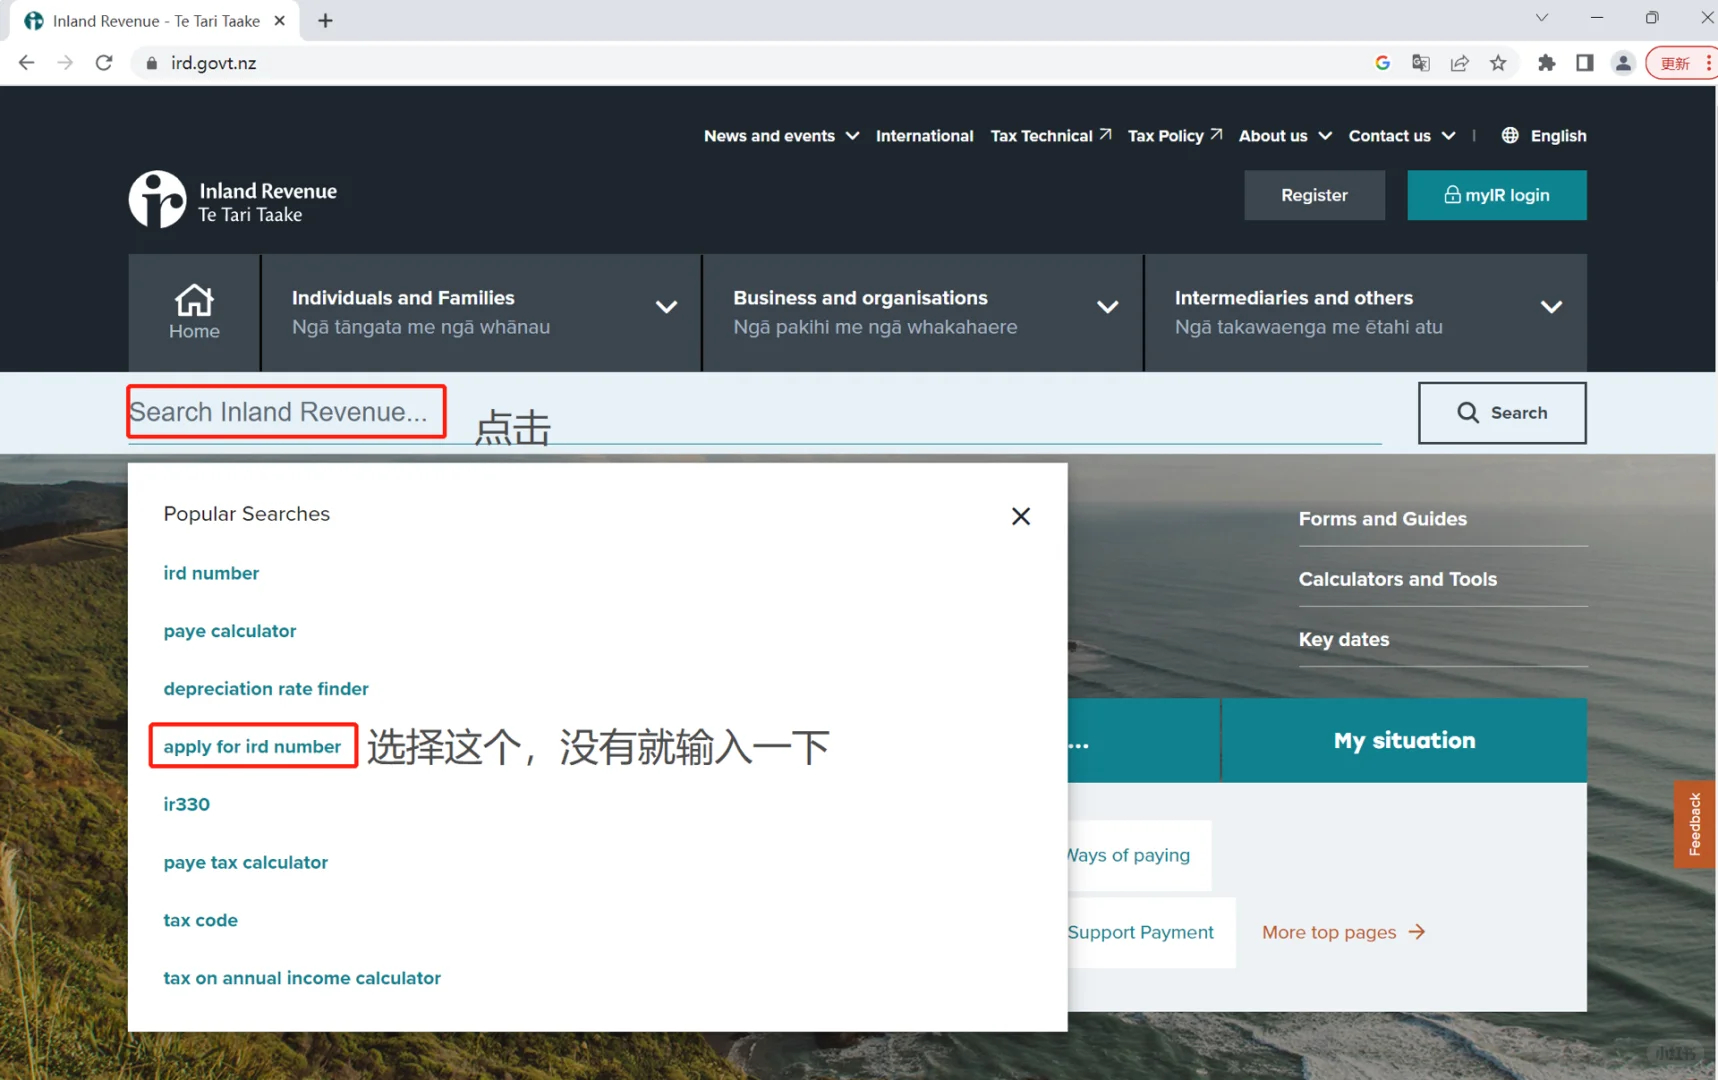Image resolution: width=1718 pixels, height=1080 pixels.
Task: Go to Home via house icon
Action: coord(194,312)
